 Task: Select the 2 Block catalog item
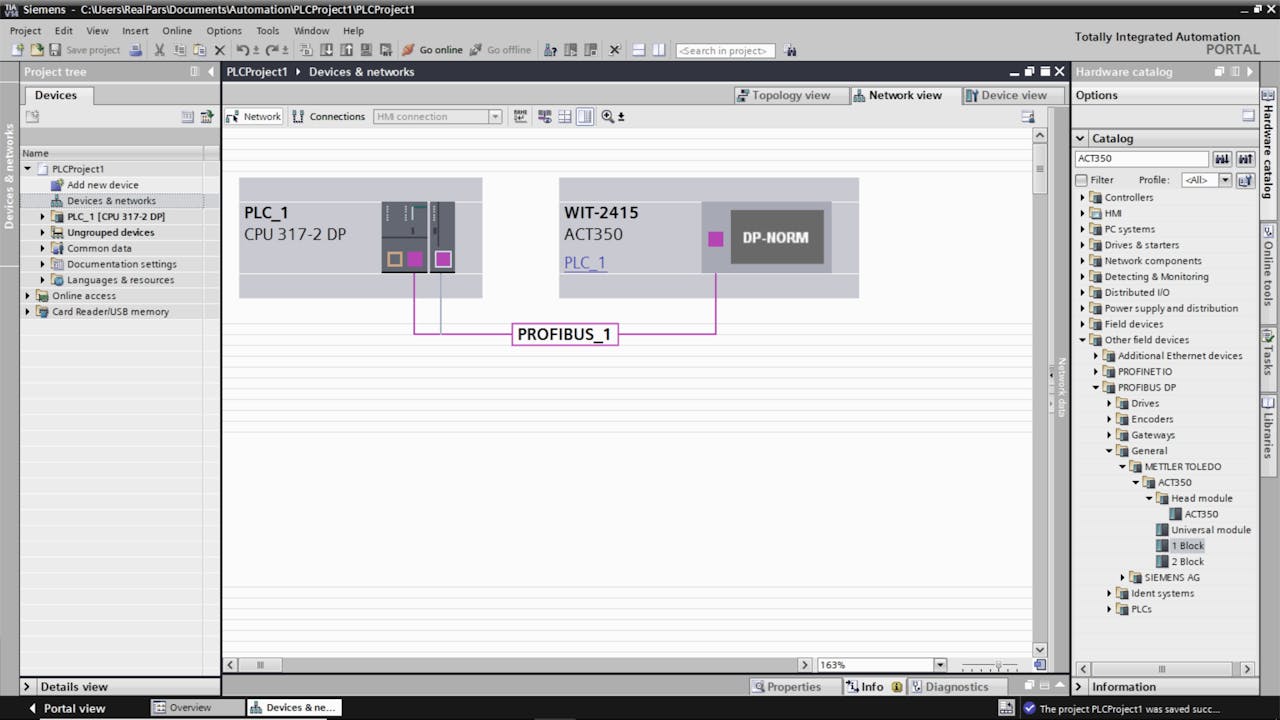(1187, 562)
